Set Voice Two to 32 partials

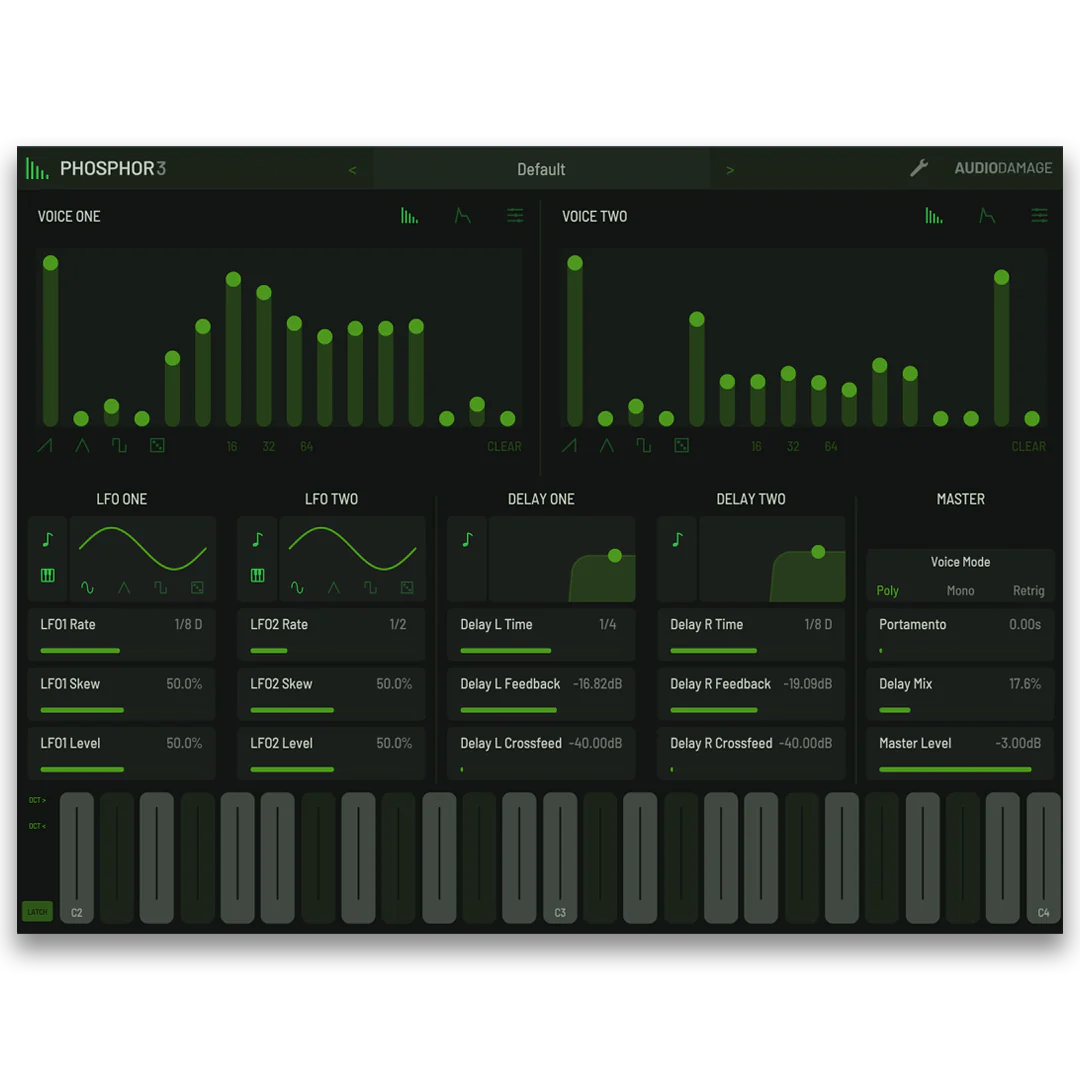pos(793,446)
